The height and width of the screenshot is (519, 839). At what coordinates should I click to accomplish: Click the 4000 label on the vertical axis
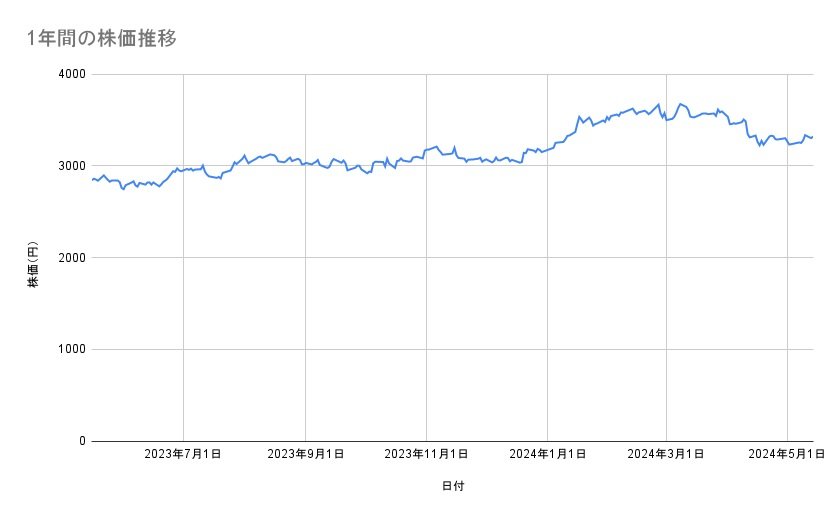[x=72, y=74]
